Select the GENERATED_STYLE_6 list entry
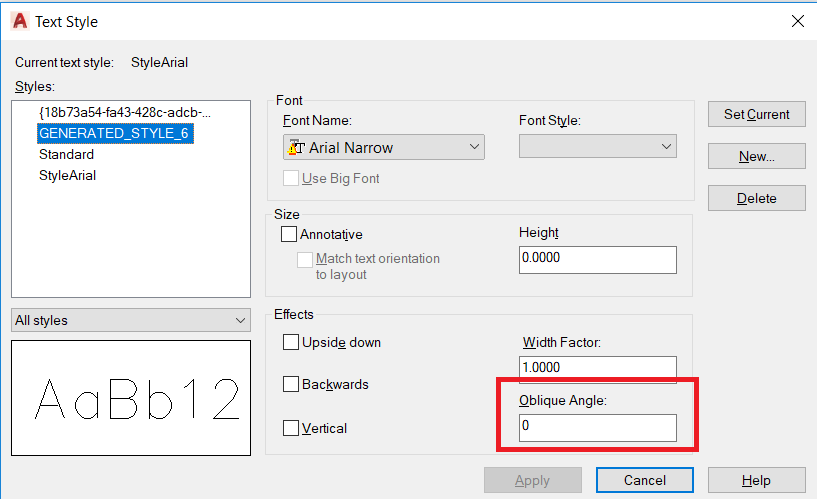This screenshot has height=499, width=817. pyautogui.click(x=113, y=133)
